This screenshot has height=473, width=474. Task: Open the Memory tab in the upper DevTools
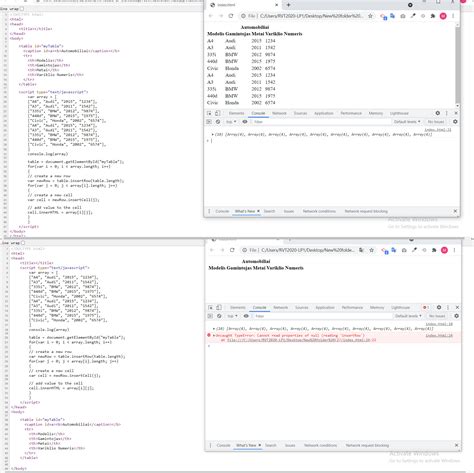click(376, 113)
